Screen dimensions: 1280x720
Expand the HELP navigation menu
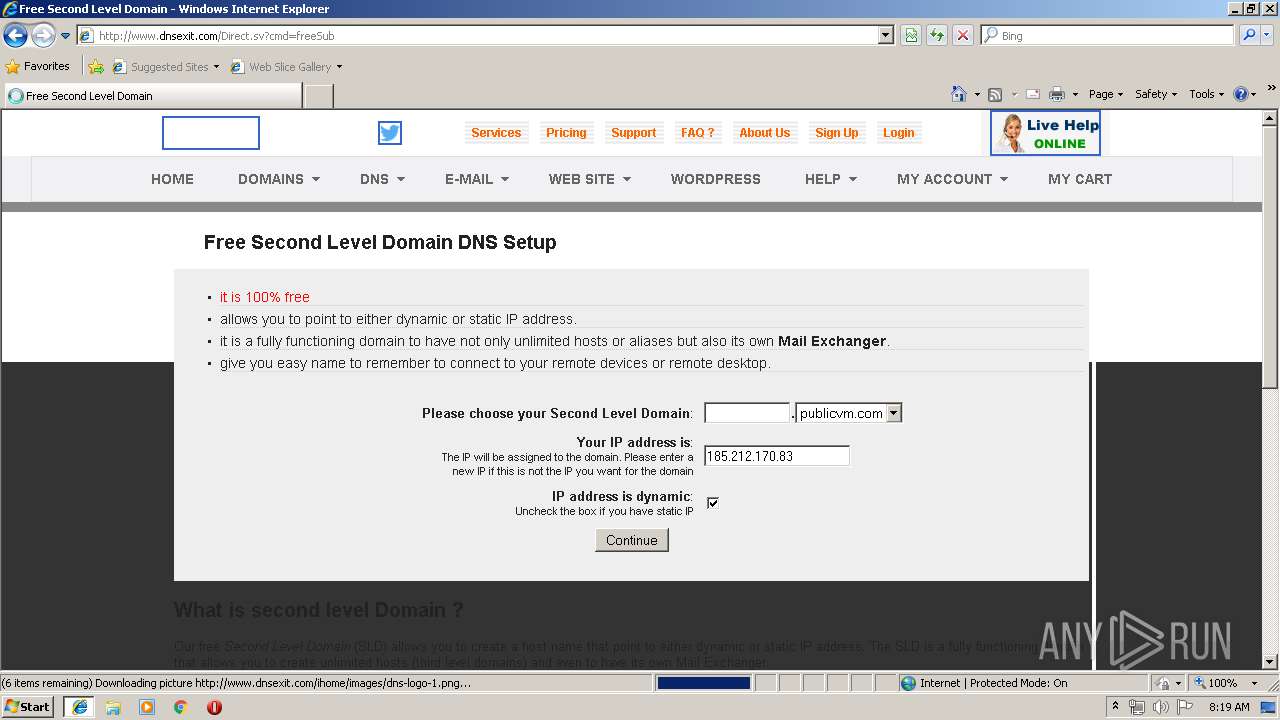[x=831, y=179]
